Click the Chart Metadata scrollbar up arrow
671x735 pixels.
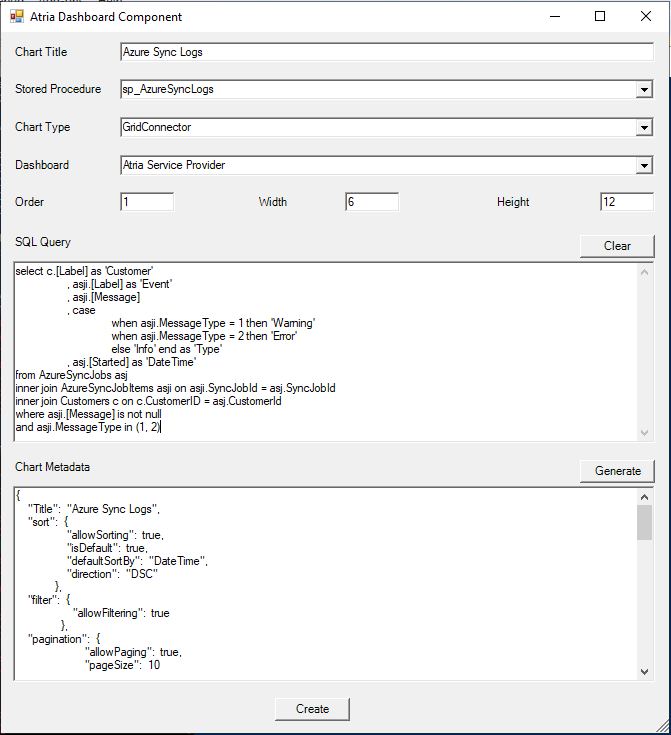pos(645,497)
